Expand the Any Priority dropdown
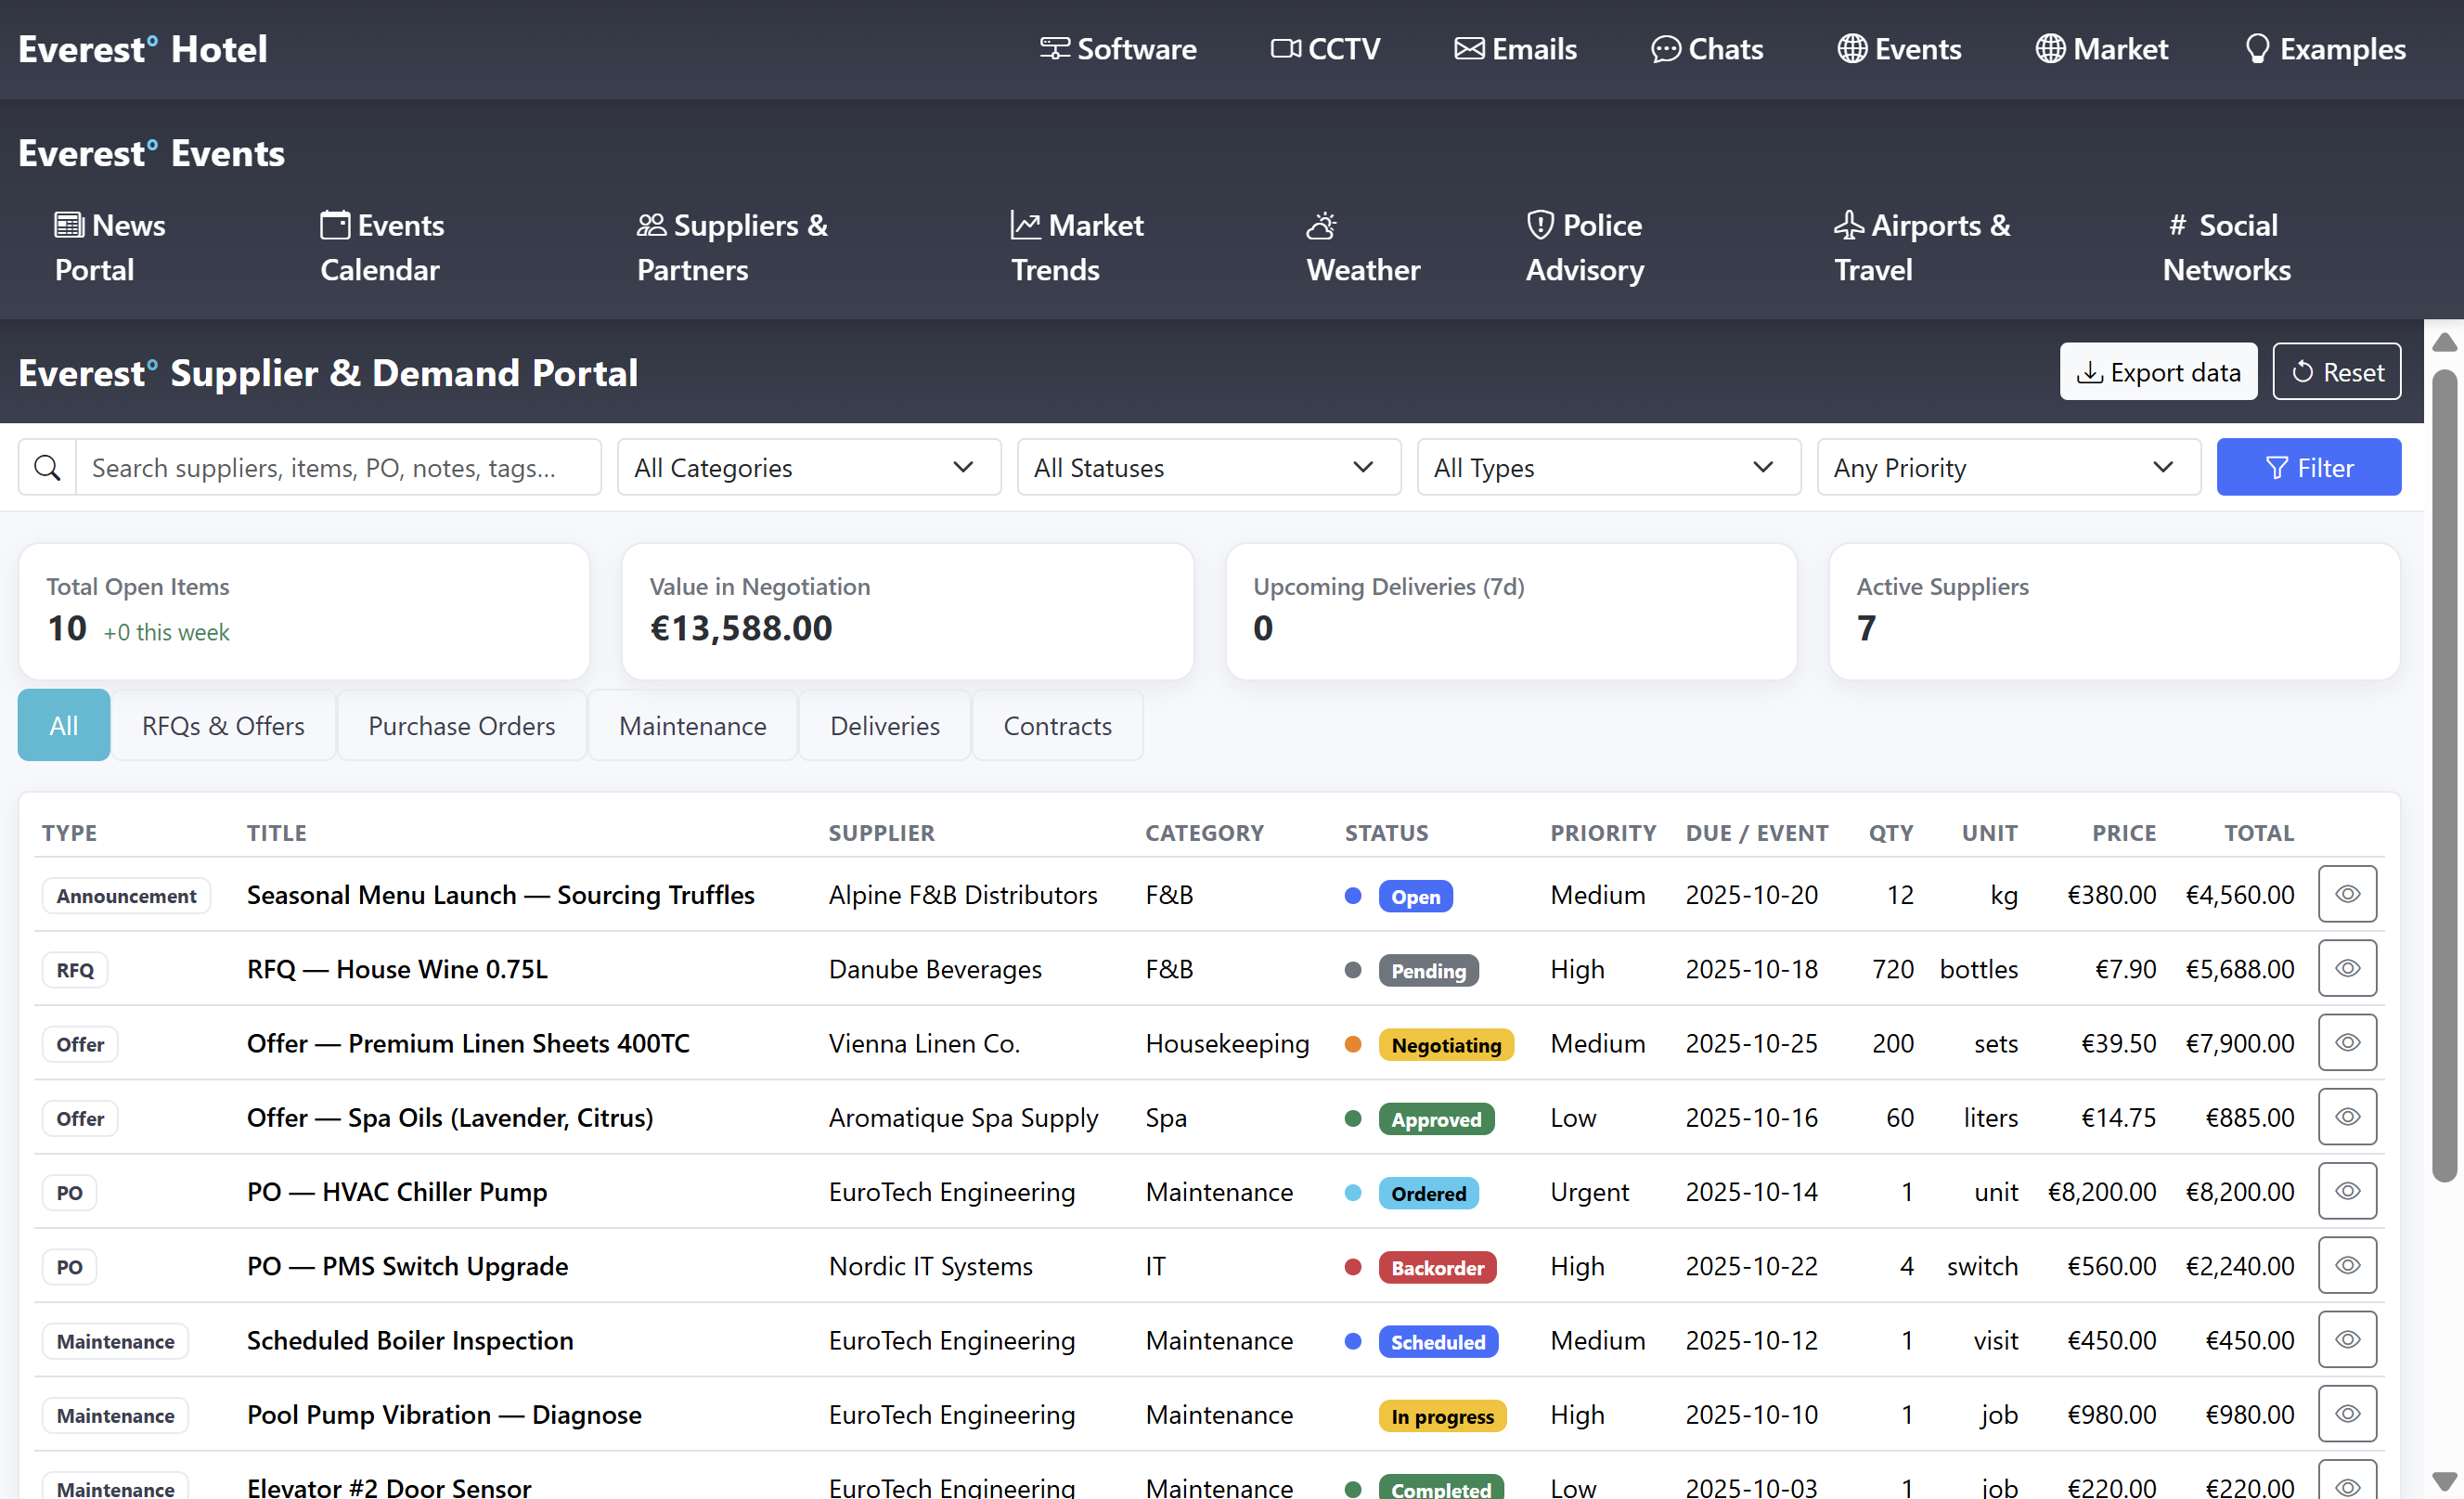Image resolution: width=2464 pixels, height=1499 pixels. pyautogui.click(x=2008, y=467)
